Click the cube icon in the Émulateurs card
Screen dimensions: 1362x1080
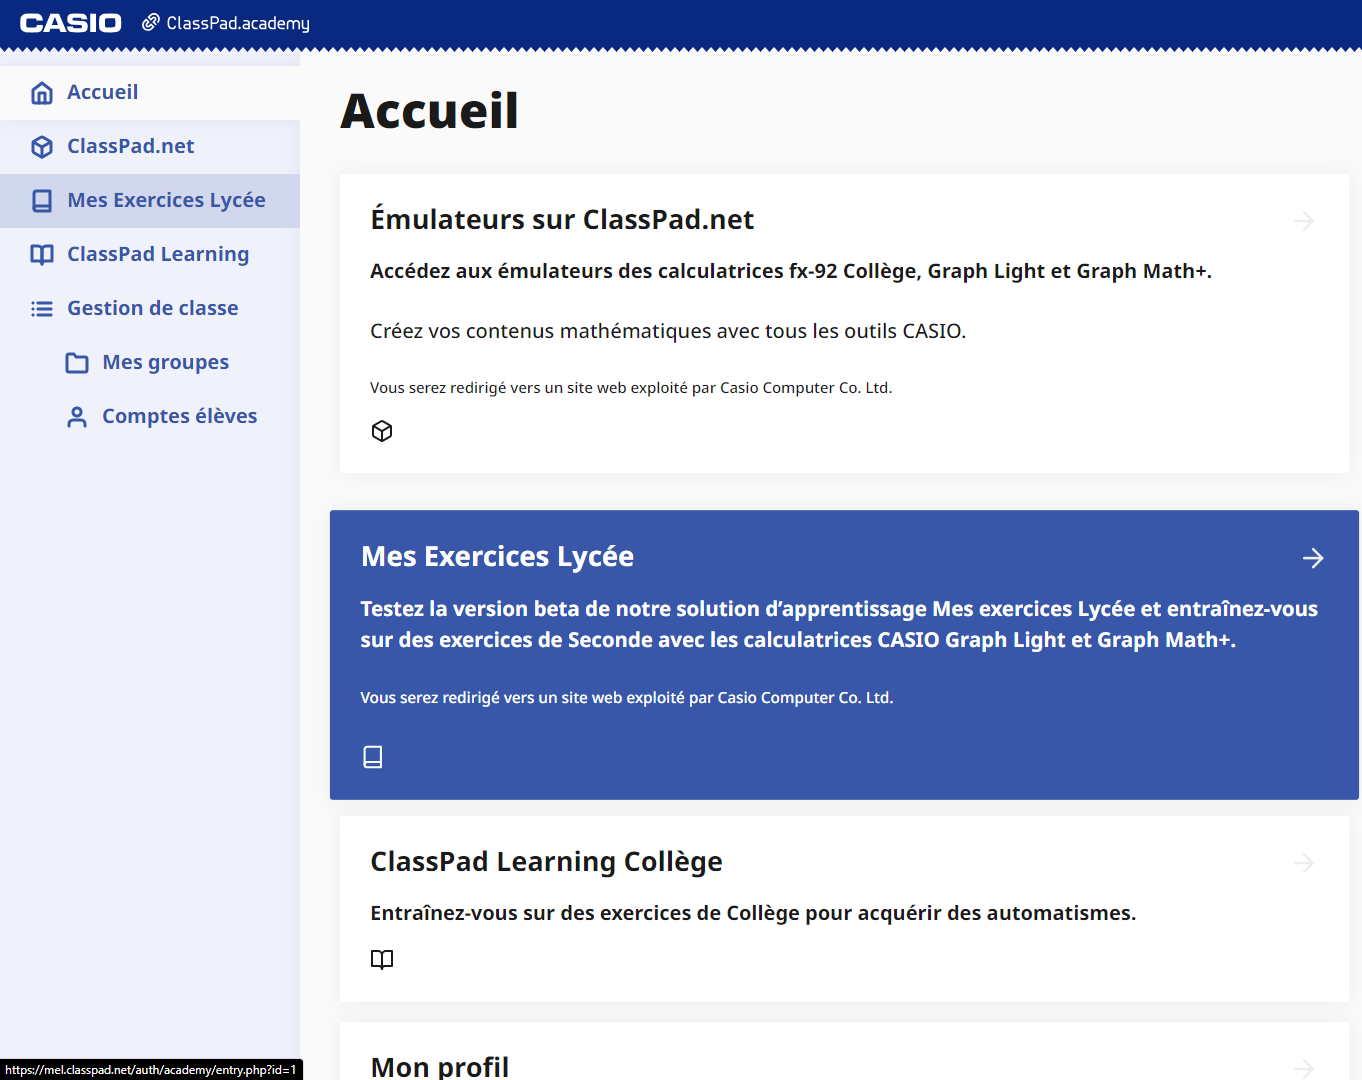[x=382, y=431]
